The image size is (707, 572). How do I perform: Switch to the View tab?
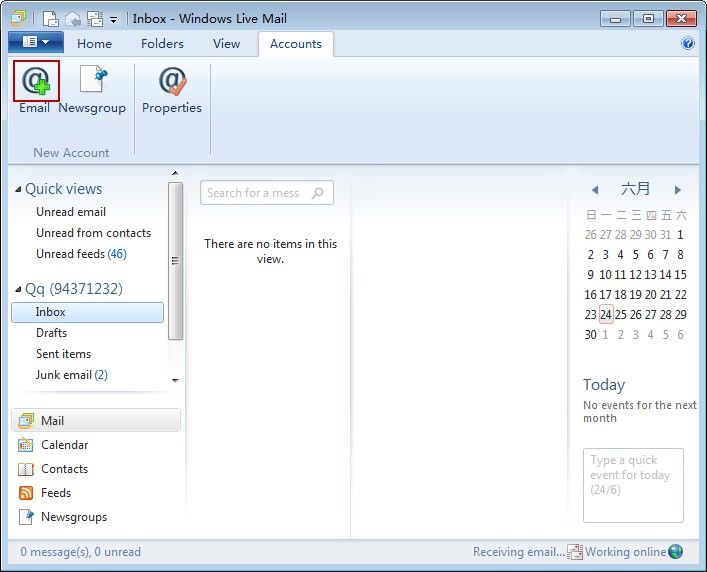pos(226,44)
